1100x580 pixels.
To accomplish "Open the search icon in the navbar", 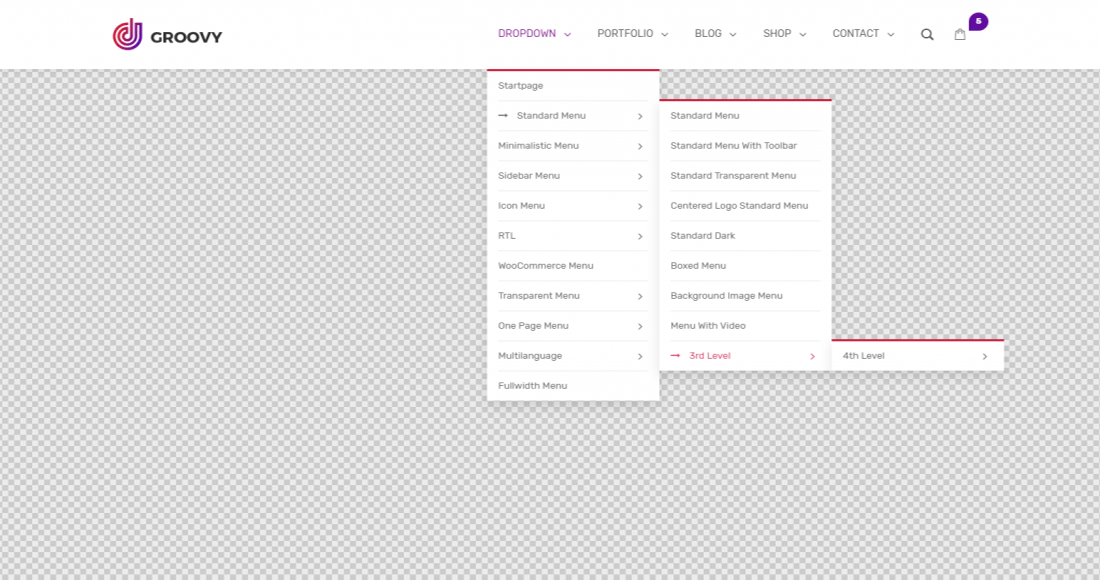I will pos(927,33).
